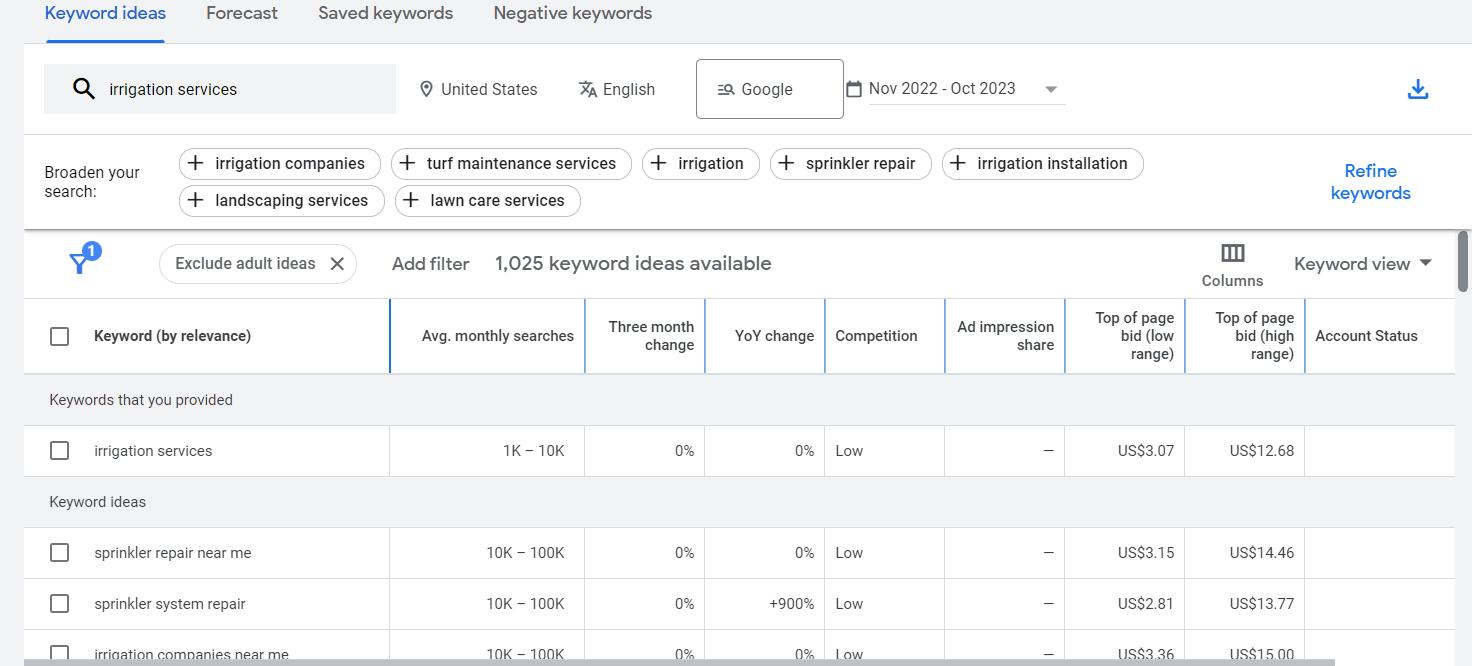Click the 'irrigation services' keyword text
This screenshot has width=1472, height=666.
pyautogui.click(x=153, y=451)
